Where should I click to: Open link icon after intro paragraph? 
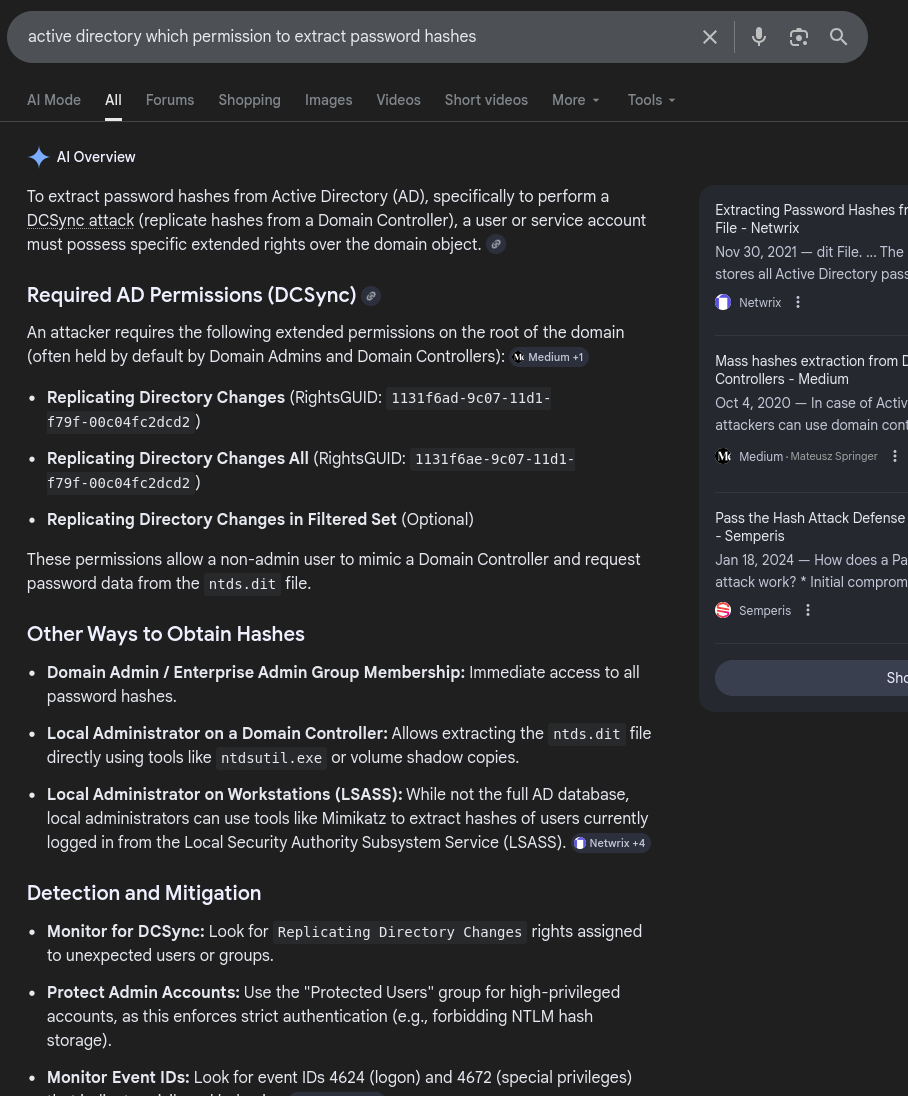[496, 245]
